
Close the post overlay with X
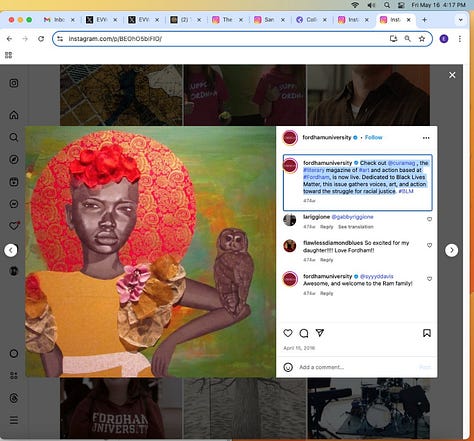pos(452,75)
